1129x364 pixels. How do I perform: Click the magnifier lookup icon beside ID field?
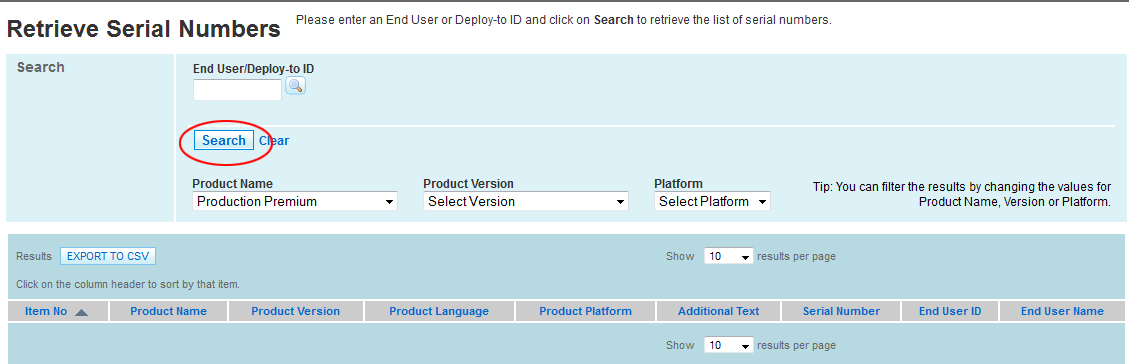click(x=296, y=86)
